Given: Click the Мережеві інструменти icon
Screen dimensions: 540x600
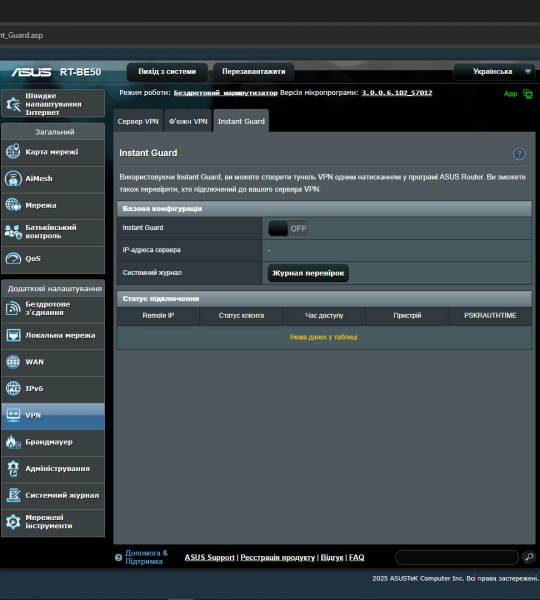Looking at the screenshot, I should click(x=13, y=522).
